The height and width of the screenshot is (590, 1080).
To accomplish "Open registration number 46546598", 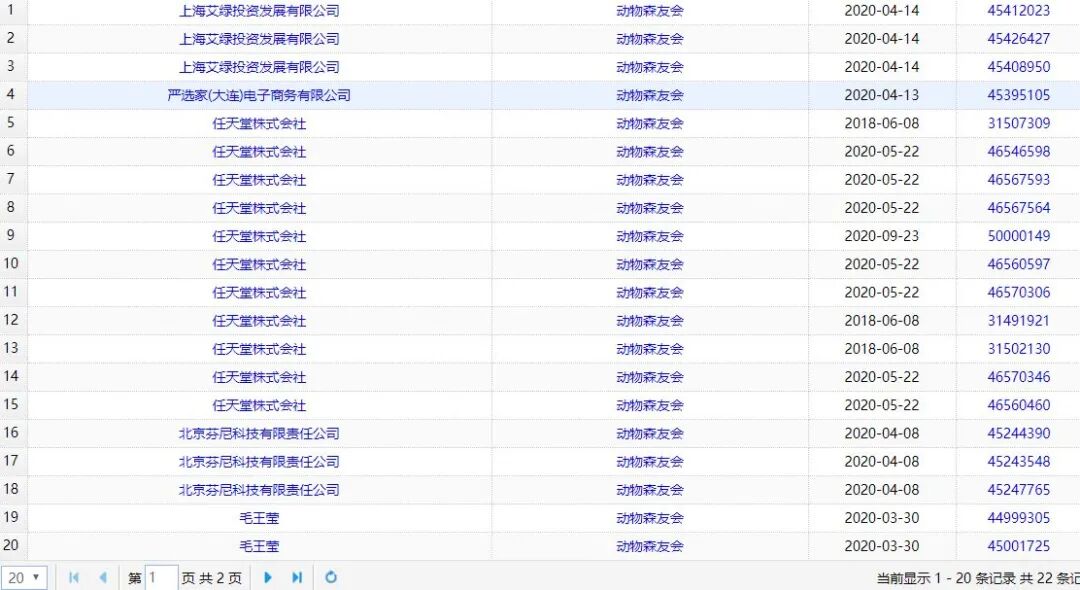I will pyautogui.click(x=1019, y=151).
